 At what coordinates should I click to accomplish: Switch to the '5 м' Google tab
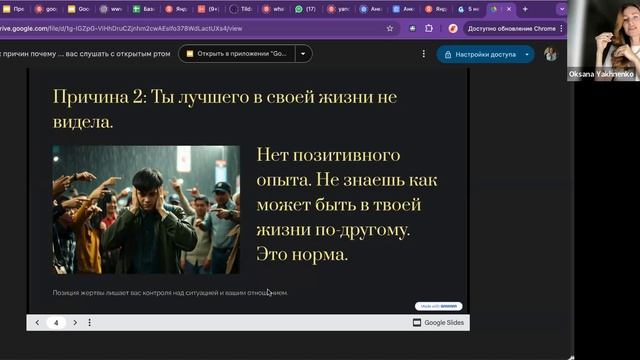click(x=468, y=9)
